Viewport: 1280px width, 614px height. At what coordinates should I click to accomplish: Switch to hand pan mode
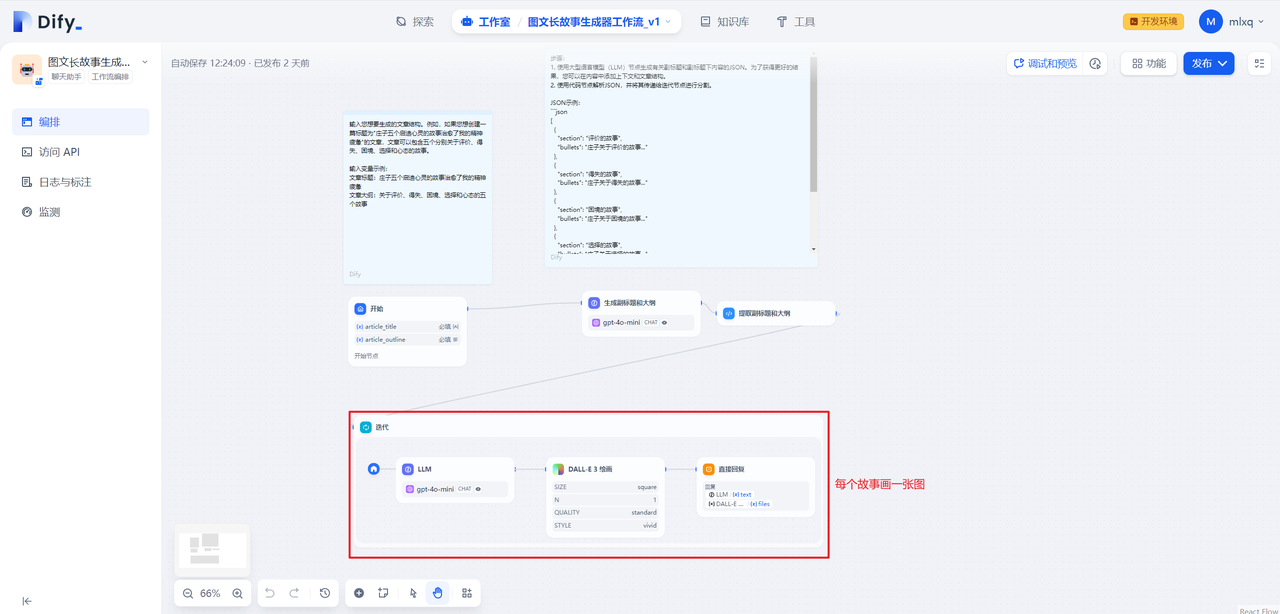437,593
